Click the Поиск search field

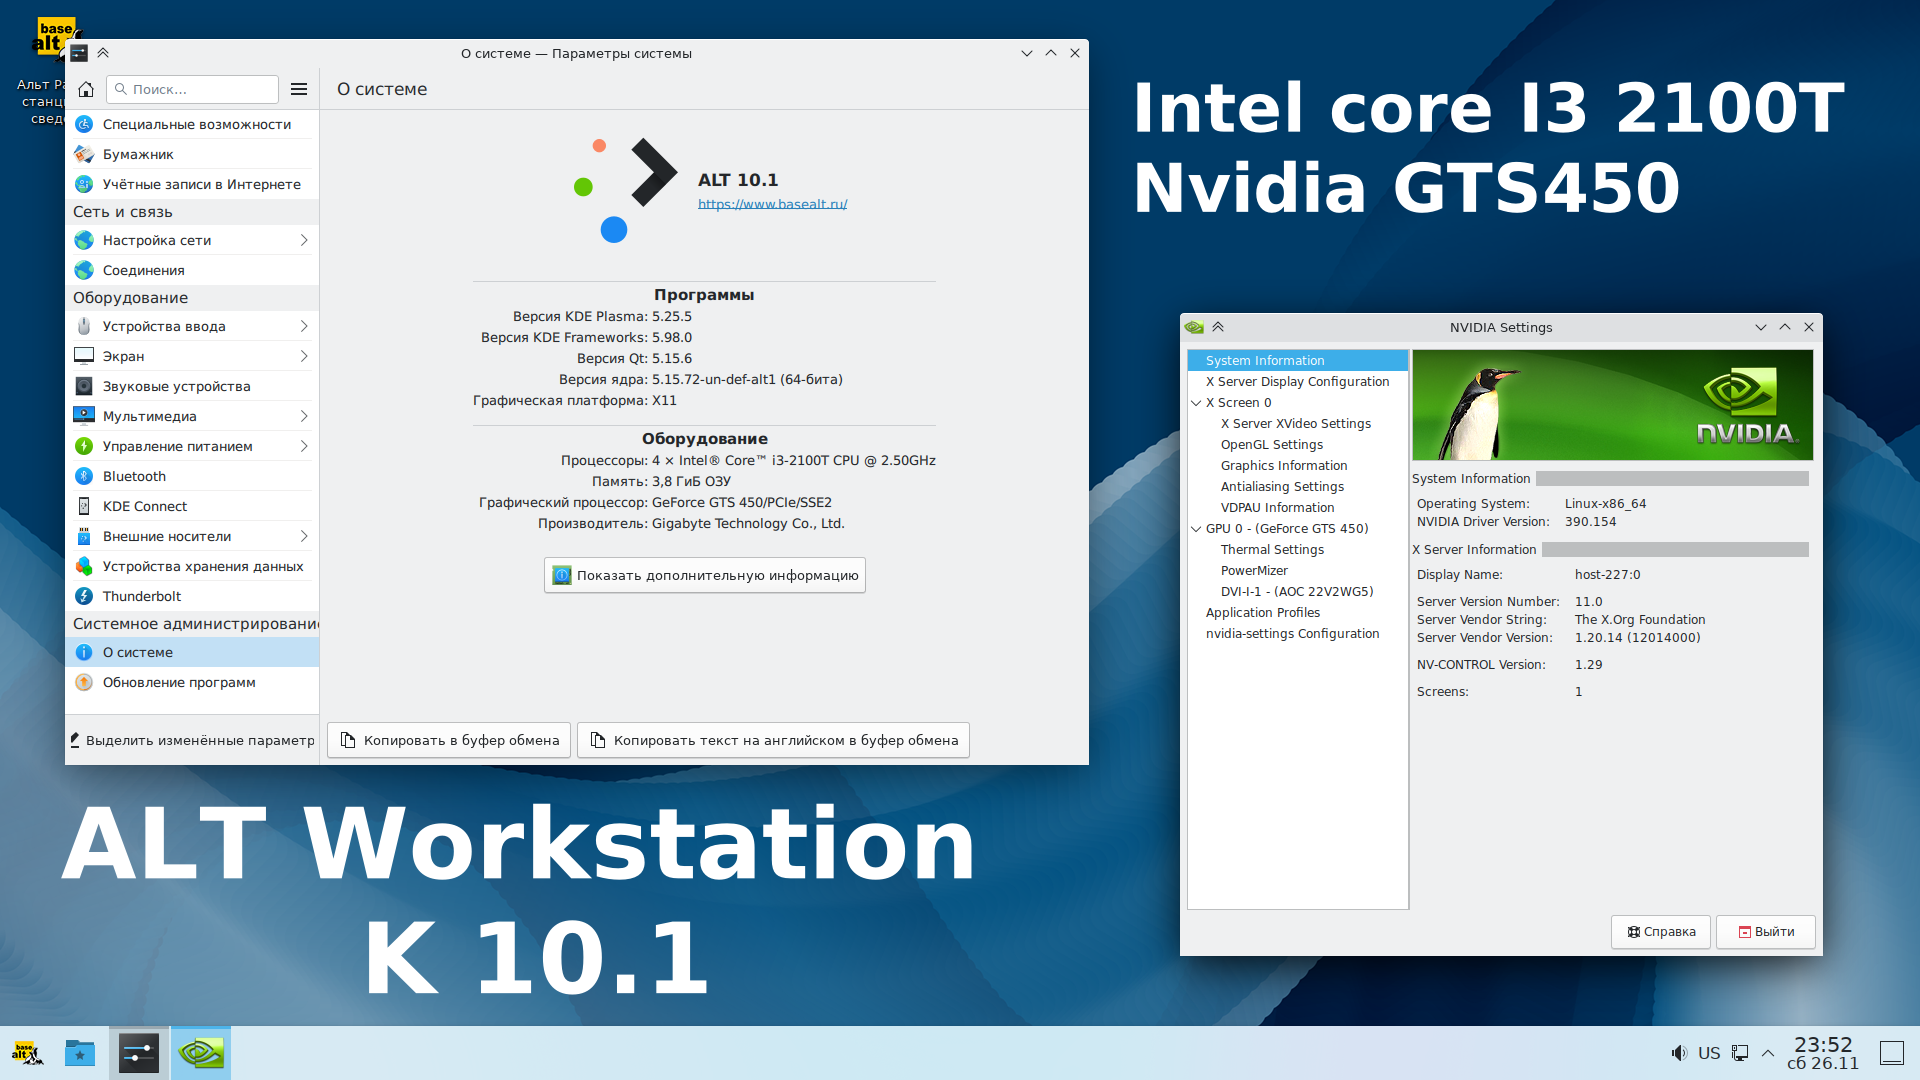[192, 89]
